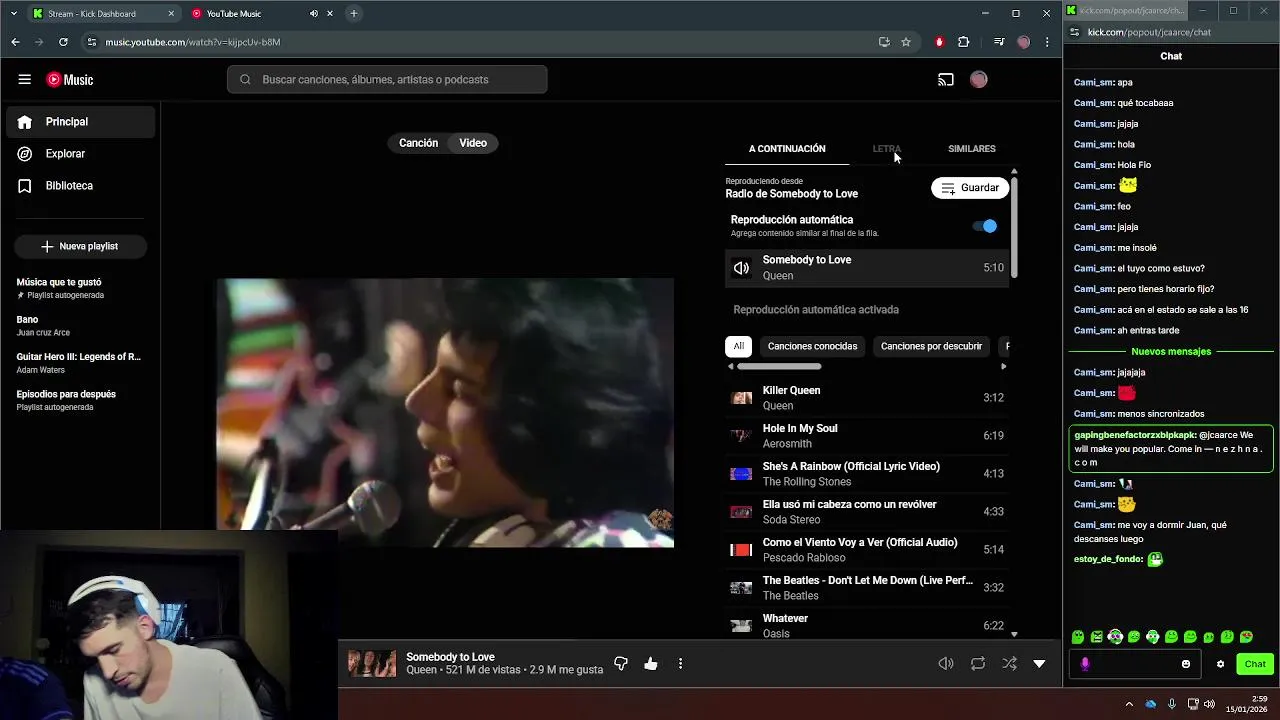Image resolution: width=1280 pixels, height=720 pixels.
Task: Click the Somebody to Love queue row
Action: point(867,267)
